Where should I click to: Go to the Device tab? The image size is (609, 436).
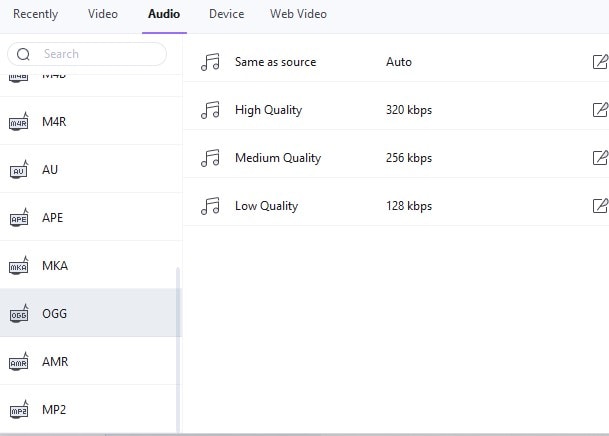coord(226,14)
